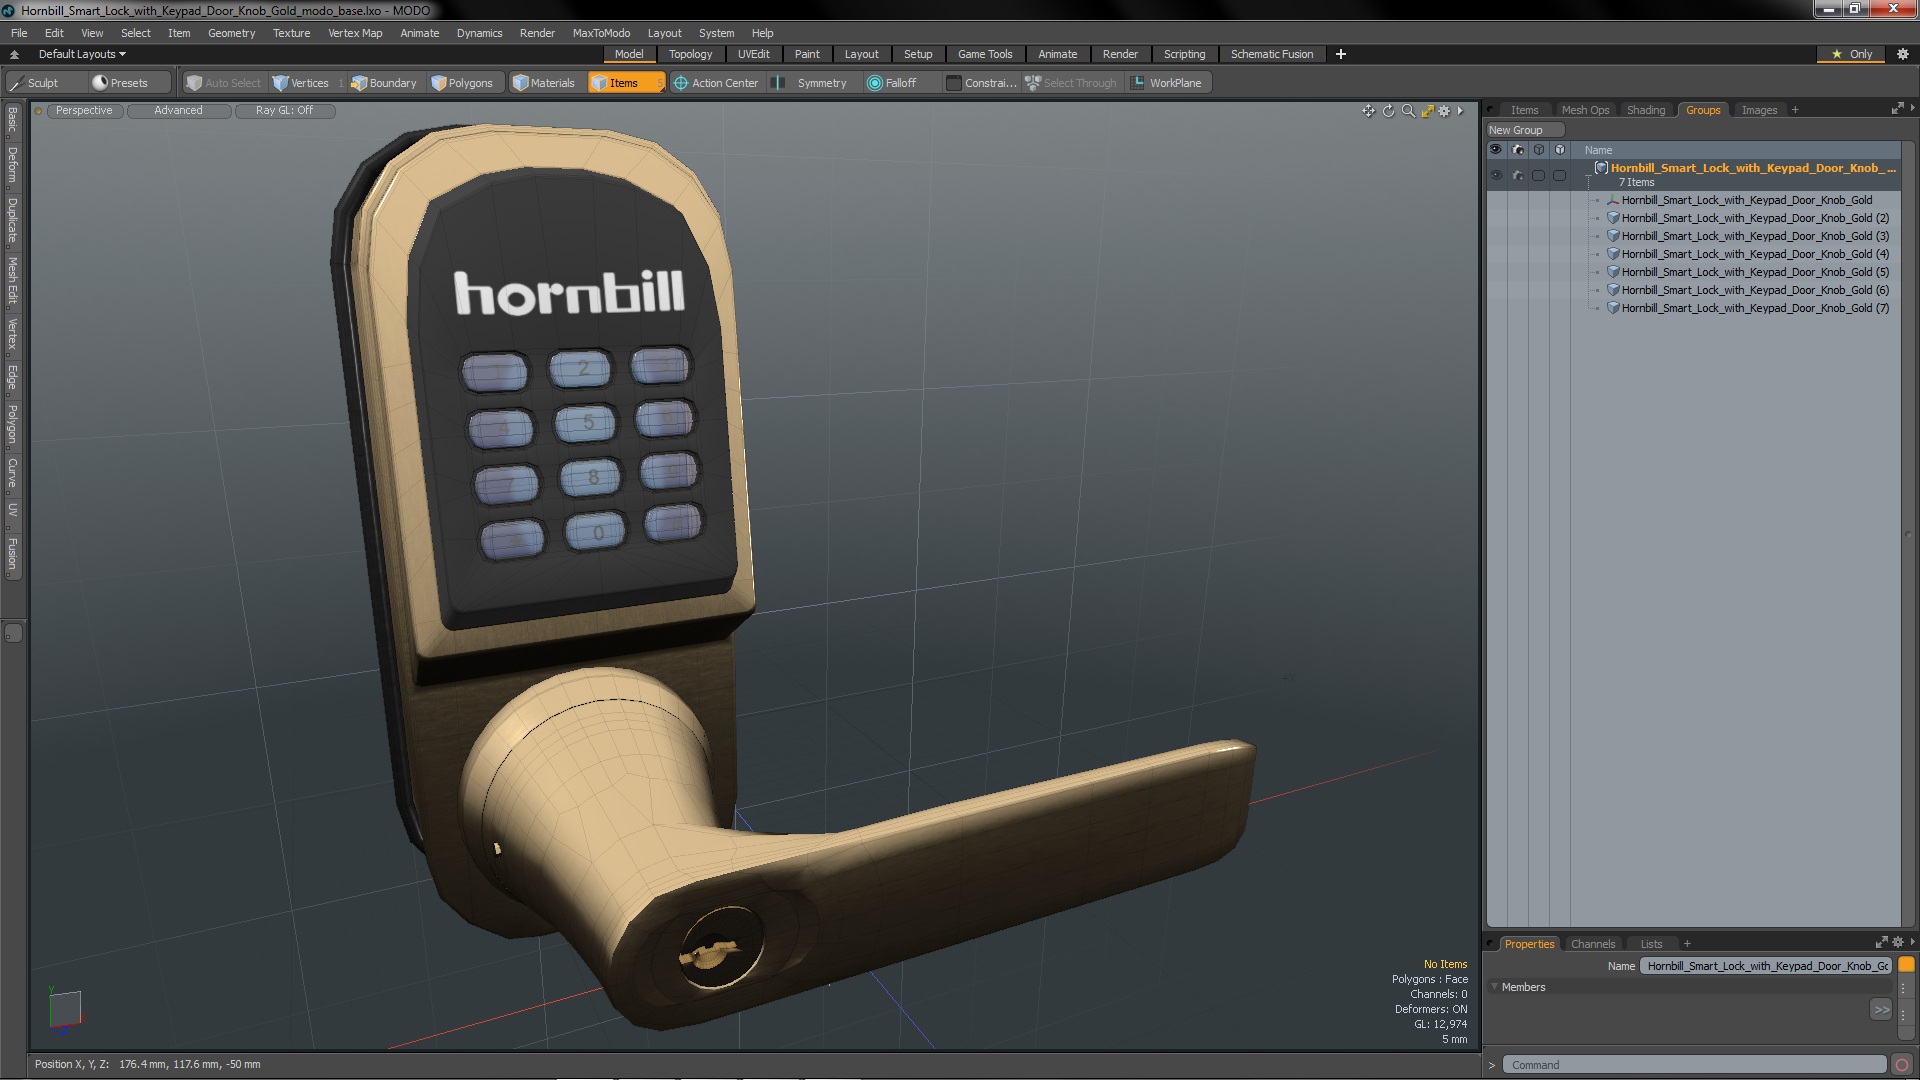This screenshot has width=1920, height=1080.
Task: Open the Lists tab
Action: [x=1651, y=944]
